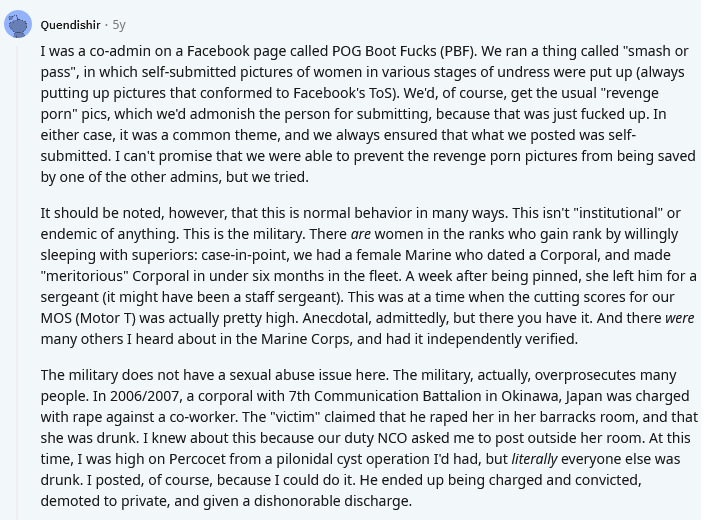Click the italic word "are" in the second paragraph
The width and height of the screenshot is (710, 520).
(360, 234)
